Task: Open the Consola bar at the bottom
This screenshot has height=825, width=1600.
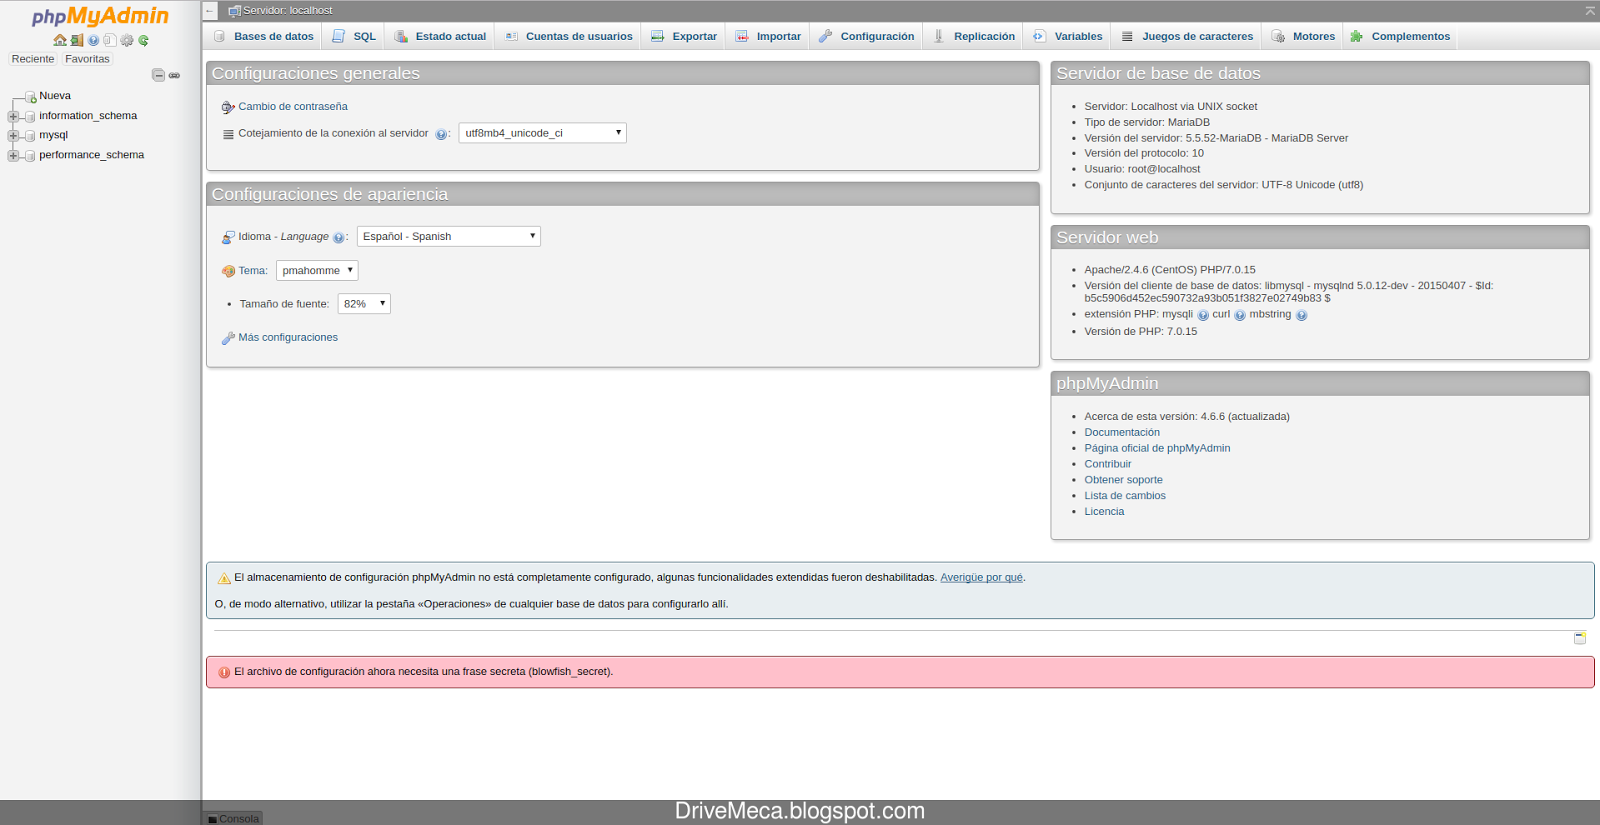Action: (233, 818)
